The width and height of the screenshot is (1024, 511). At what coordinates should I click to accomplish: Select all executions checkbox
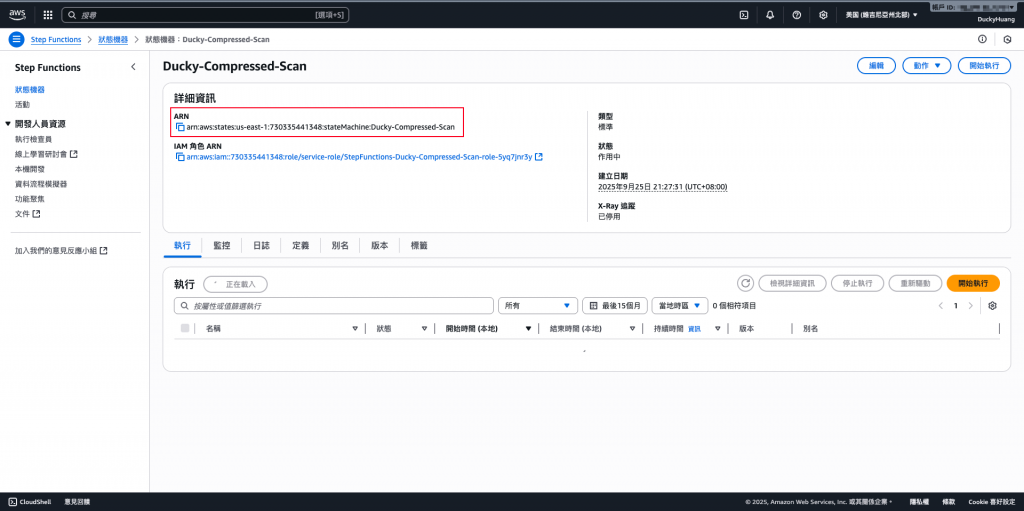click(x=185, y=328)
